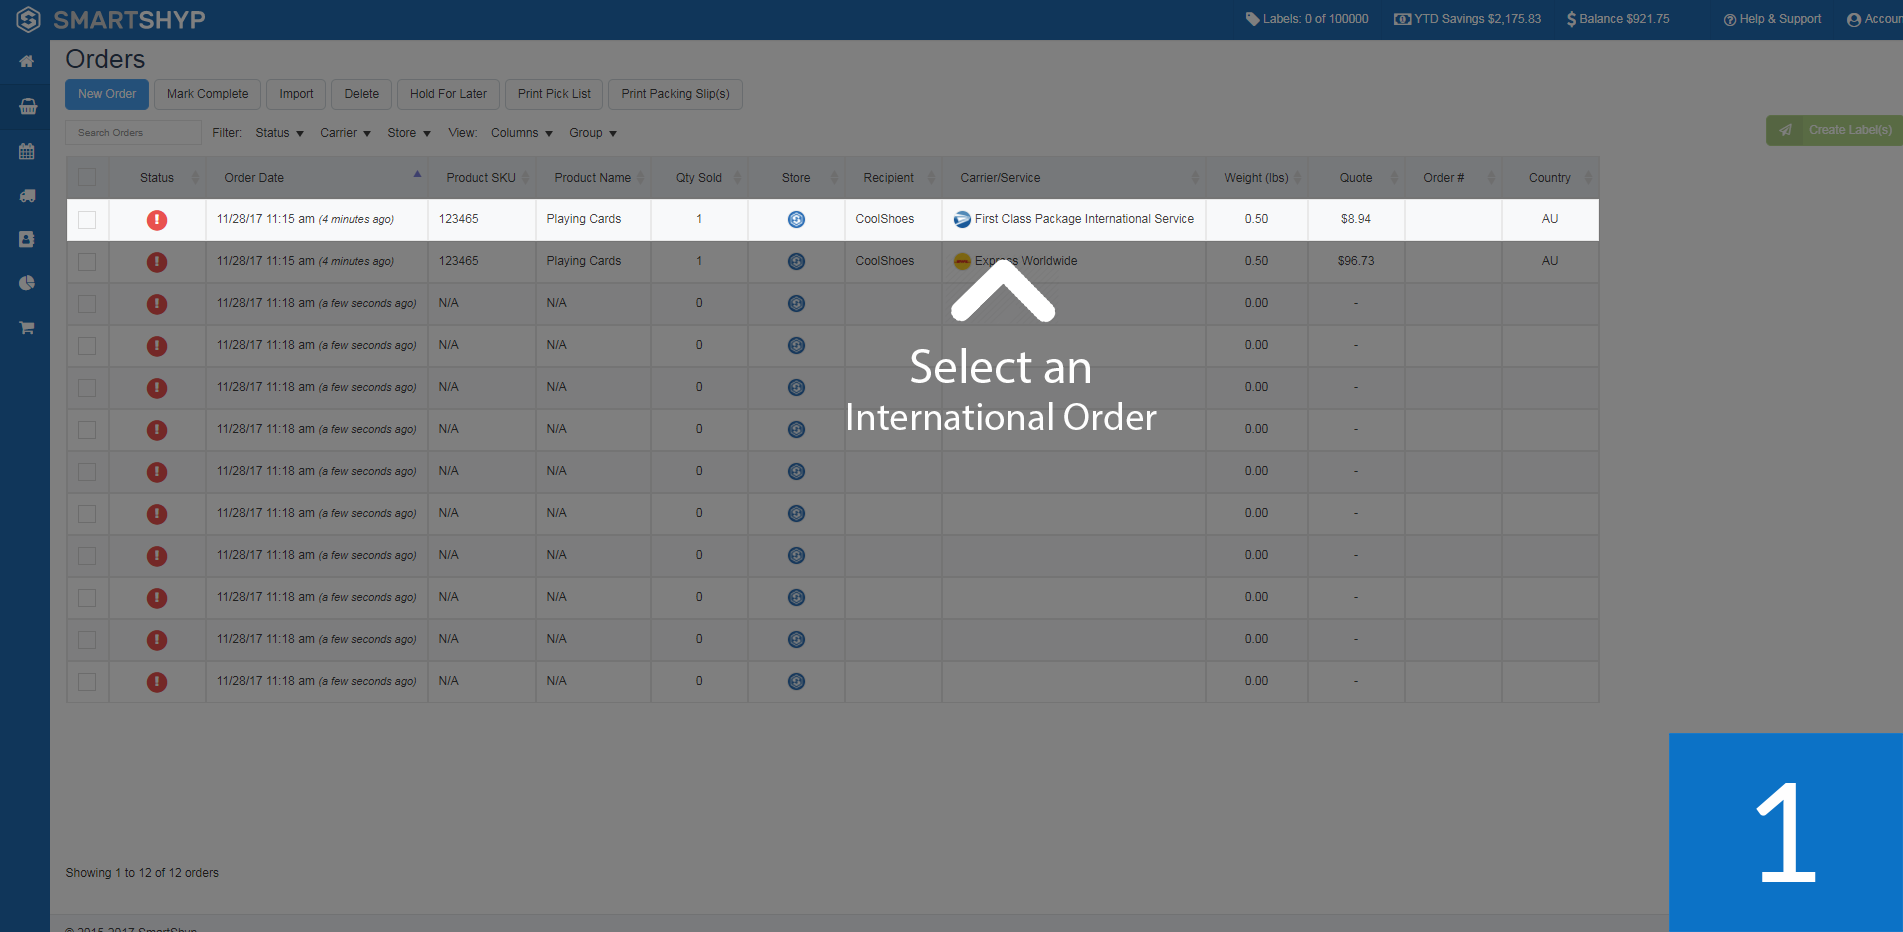Open the calendar sidebar icon
Screen dimensions: 1903x932
point(27,152)
